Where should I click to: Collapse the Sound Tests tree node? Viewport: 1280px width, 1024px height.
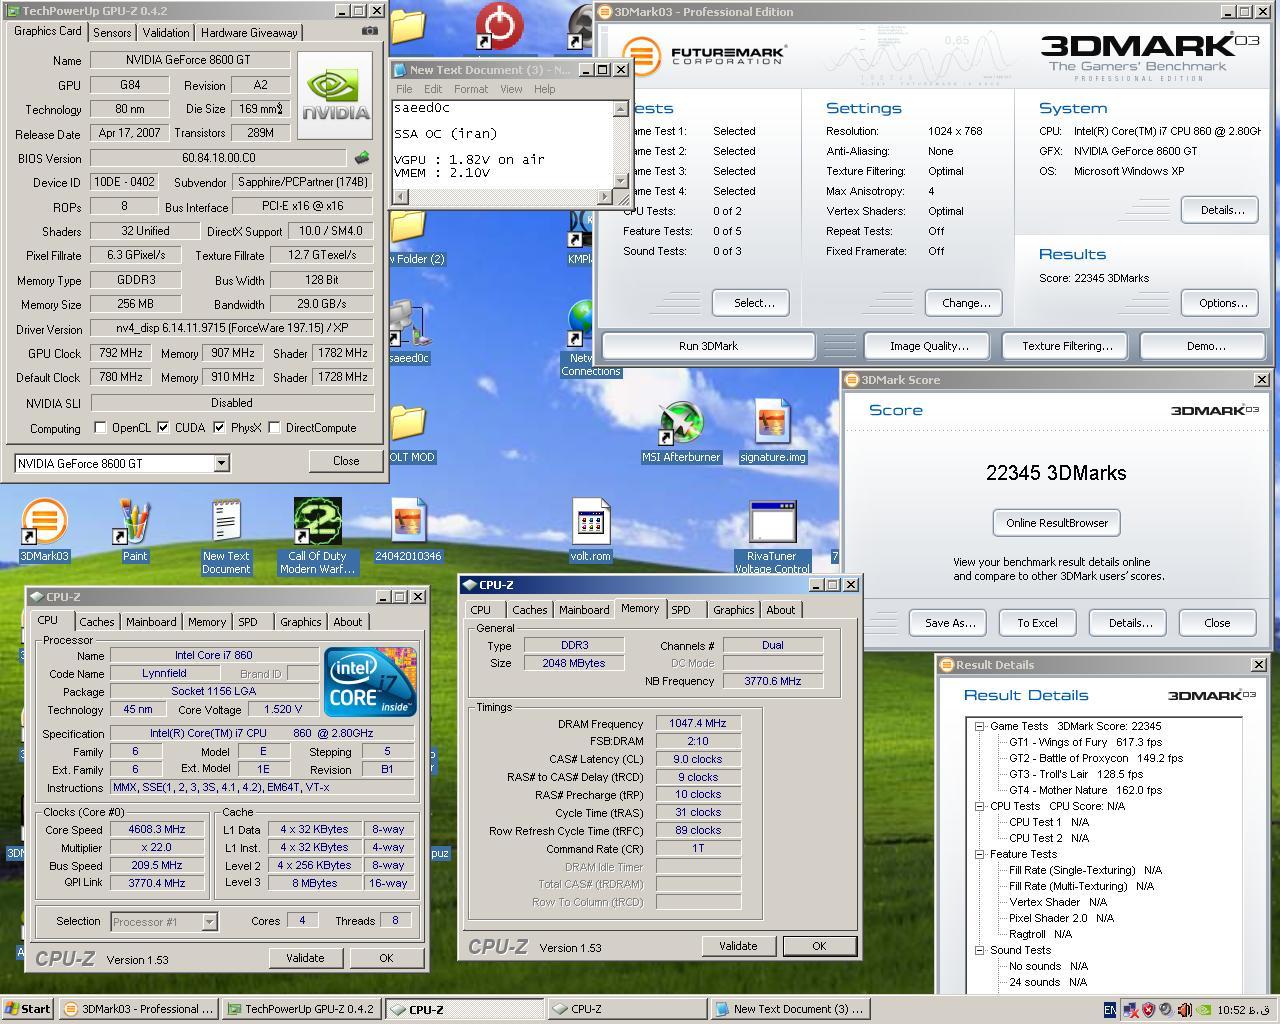980,950
